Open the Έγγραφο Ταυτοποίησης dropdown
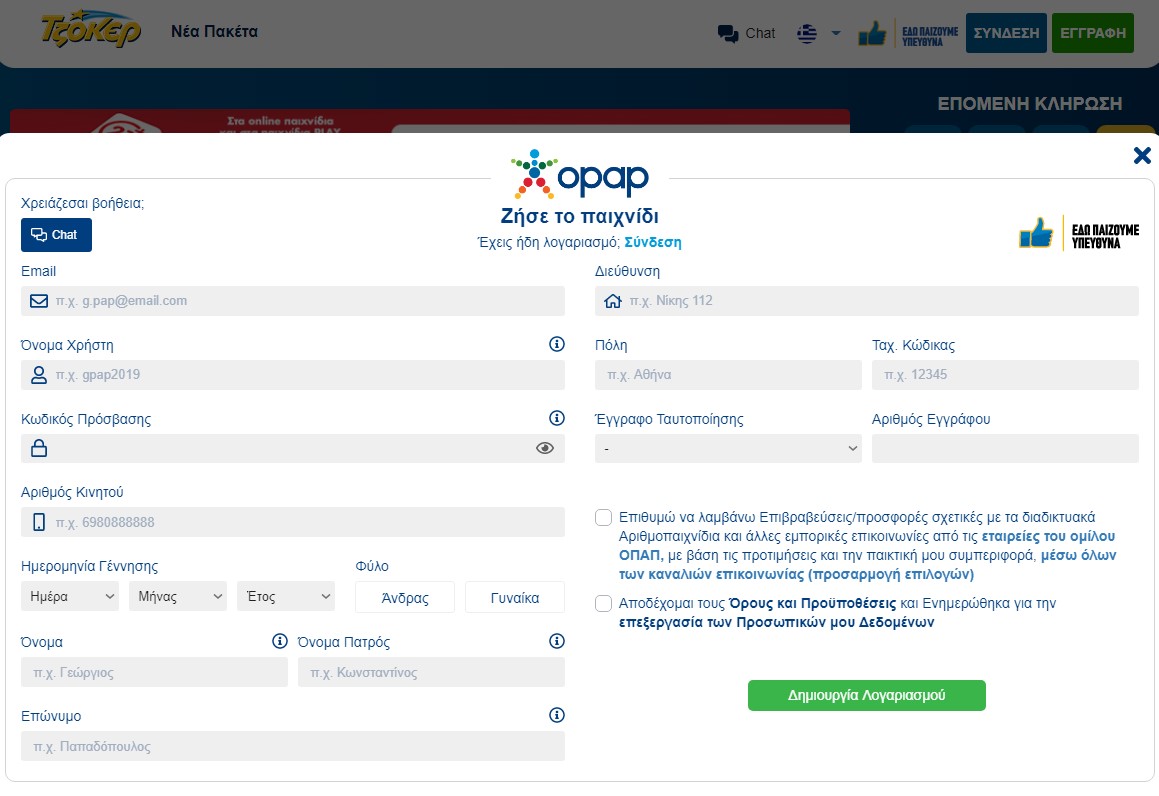 [x=728, y=449]
